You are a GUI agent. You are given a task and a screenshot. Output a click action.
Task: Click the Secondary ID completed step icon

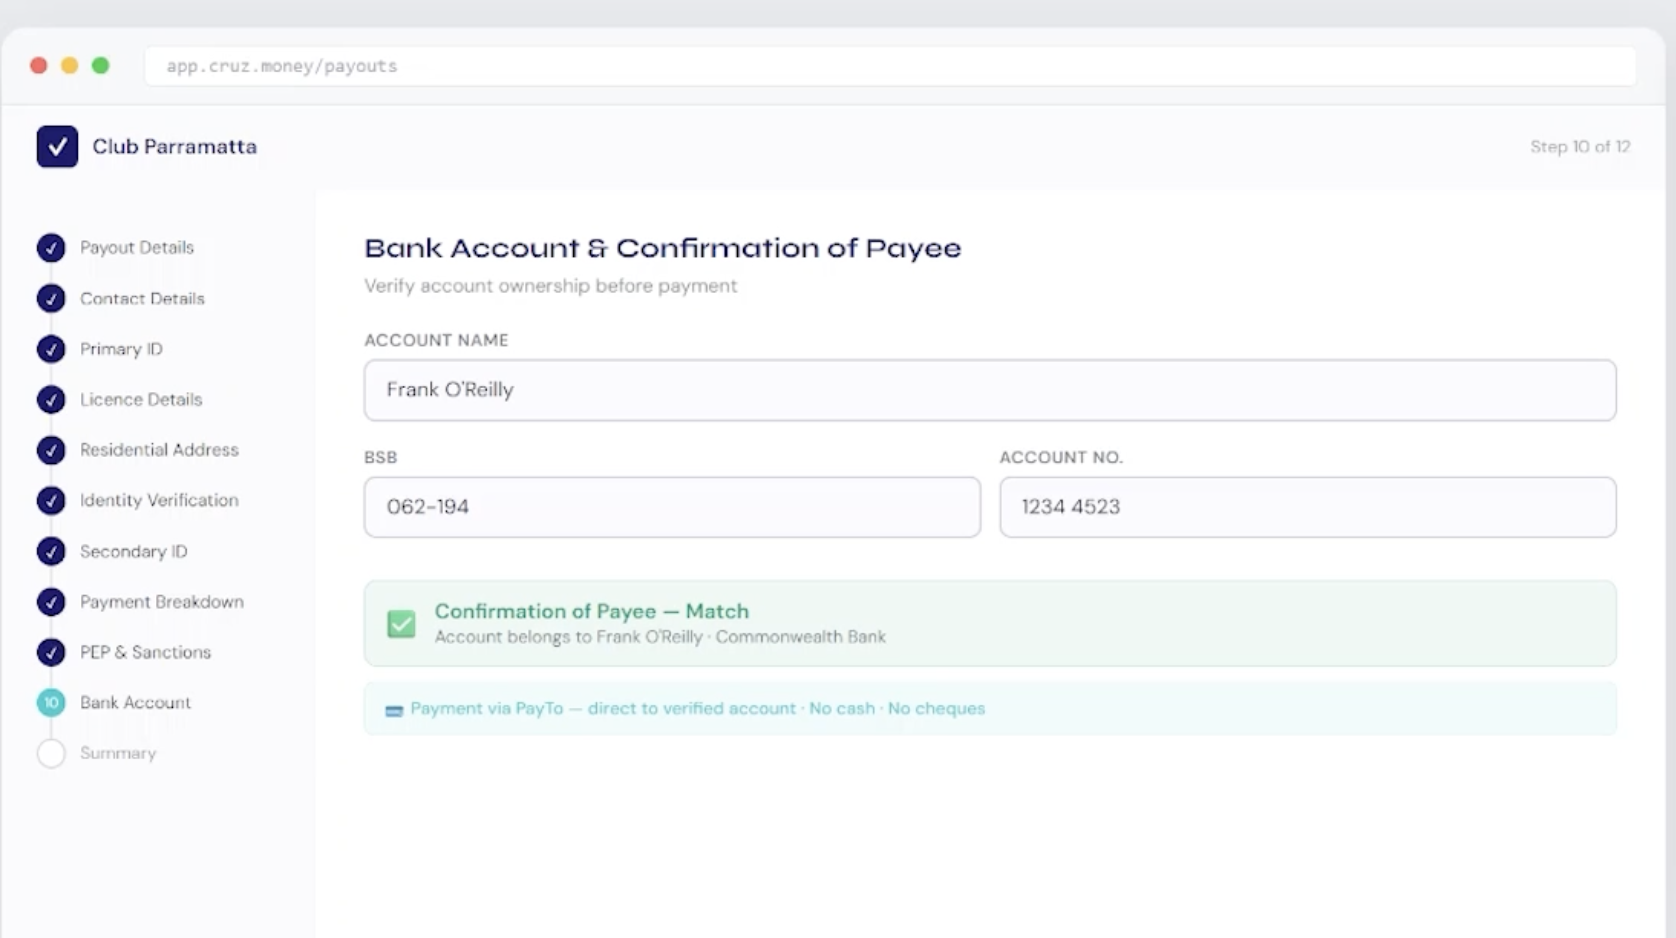pyautogui.click(x=51, y=551)
